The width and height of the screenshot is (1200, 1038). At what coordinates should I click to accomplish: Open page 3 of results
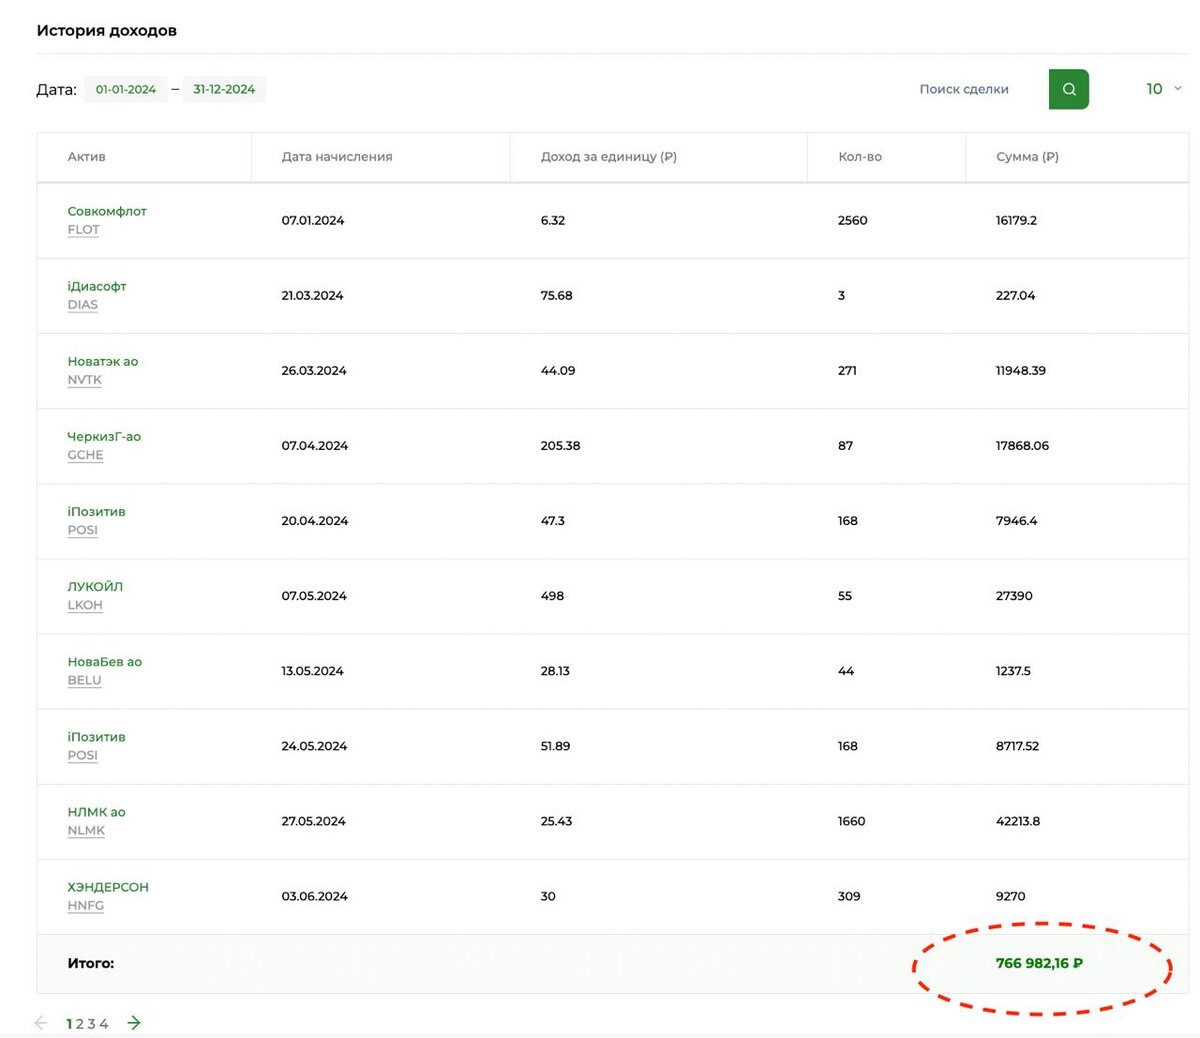tap(91, 1024)
